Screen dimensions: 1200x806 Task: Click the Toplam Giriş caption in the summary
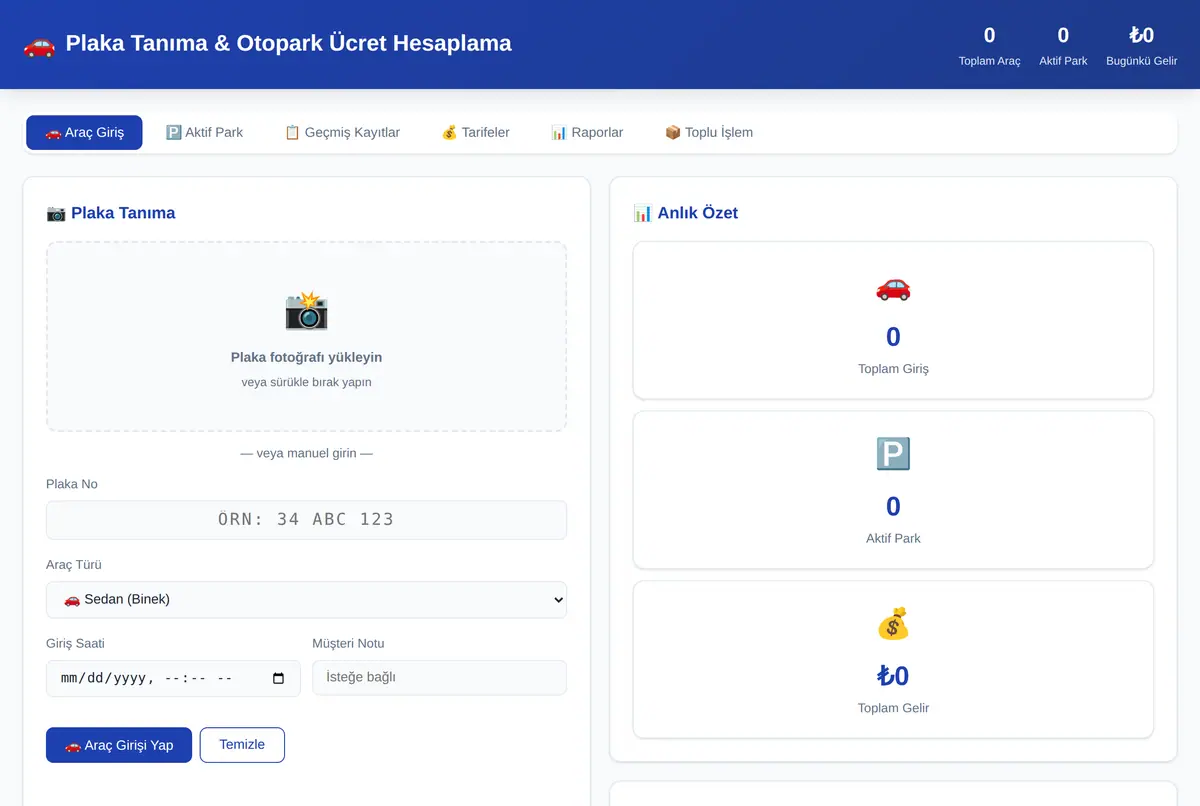coord(893,369)
